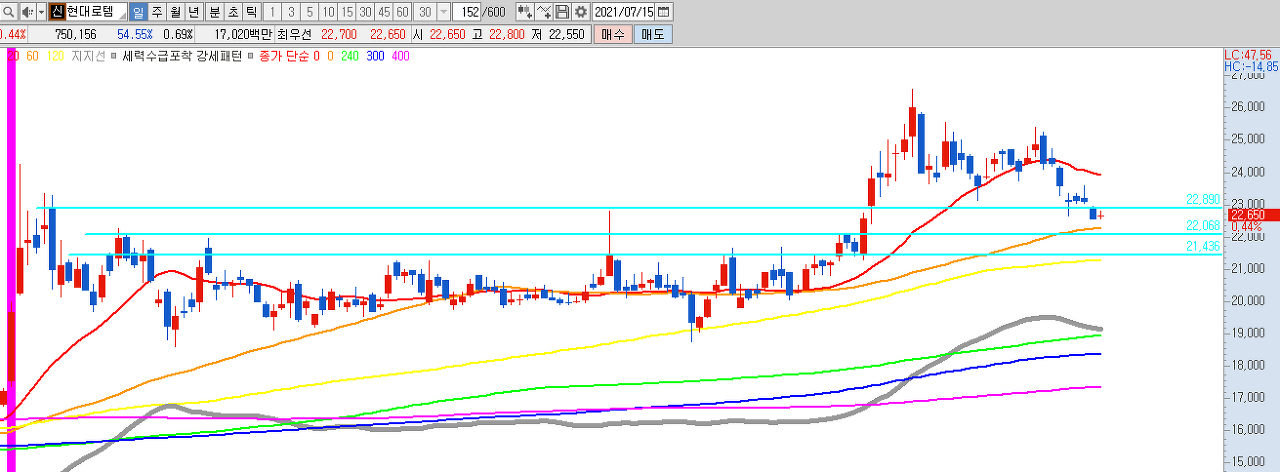
Task: Click the save chart floppy disk icon
Action: [562, 12]
